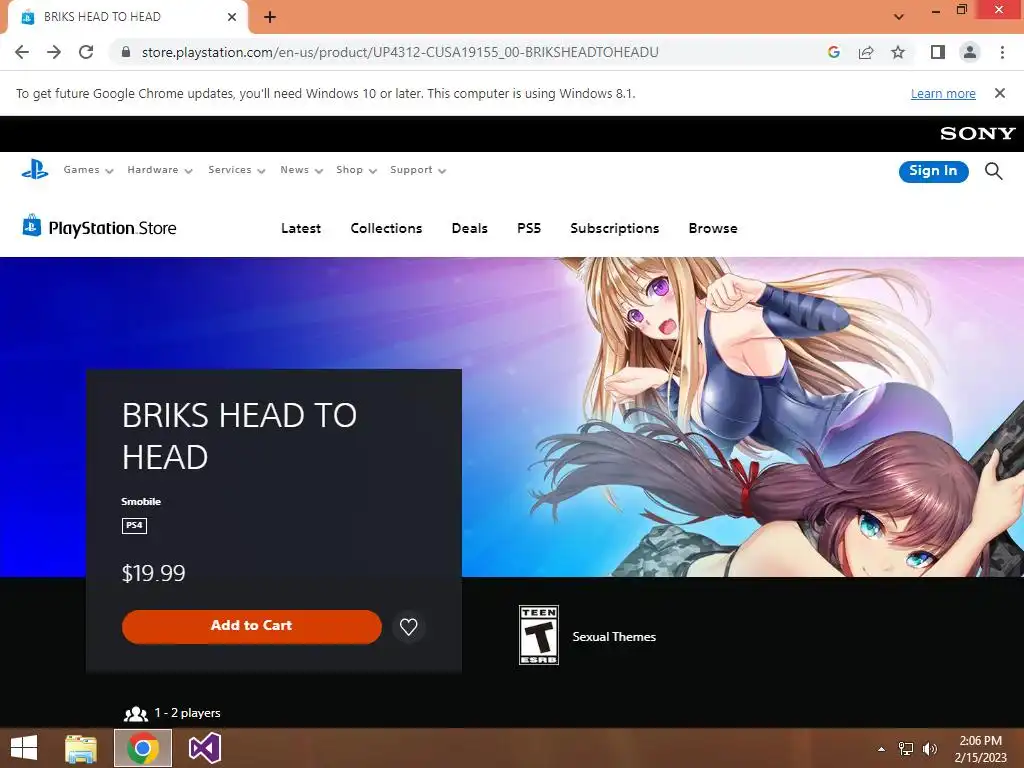Expand the Services dropdown menu

pyautogui.click(x=237, y=170)
